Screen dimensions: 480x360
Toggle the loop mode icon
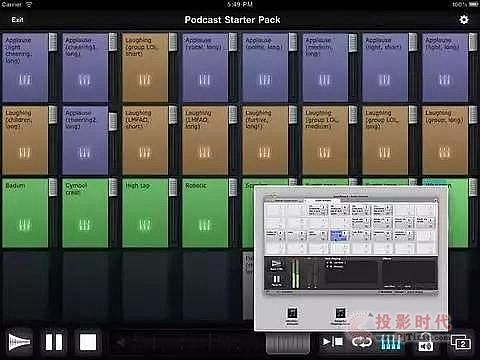click(x=362, y=342)
